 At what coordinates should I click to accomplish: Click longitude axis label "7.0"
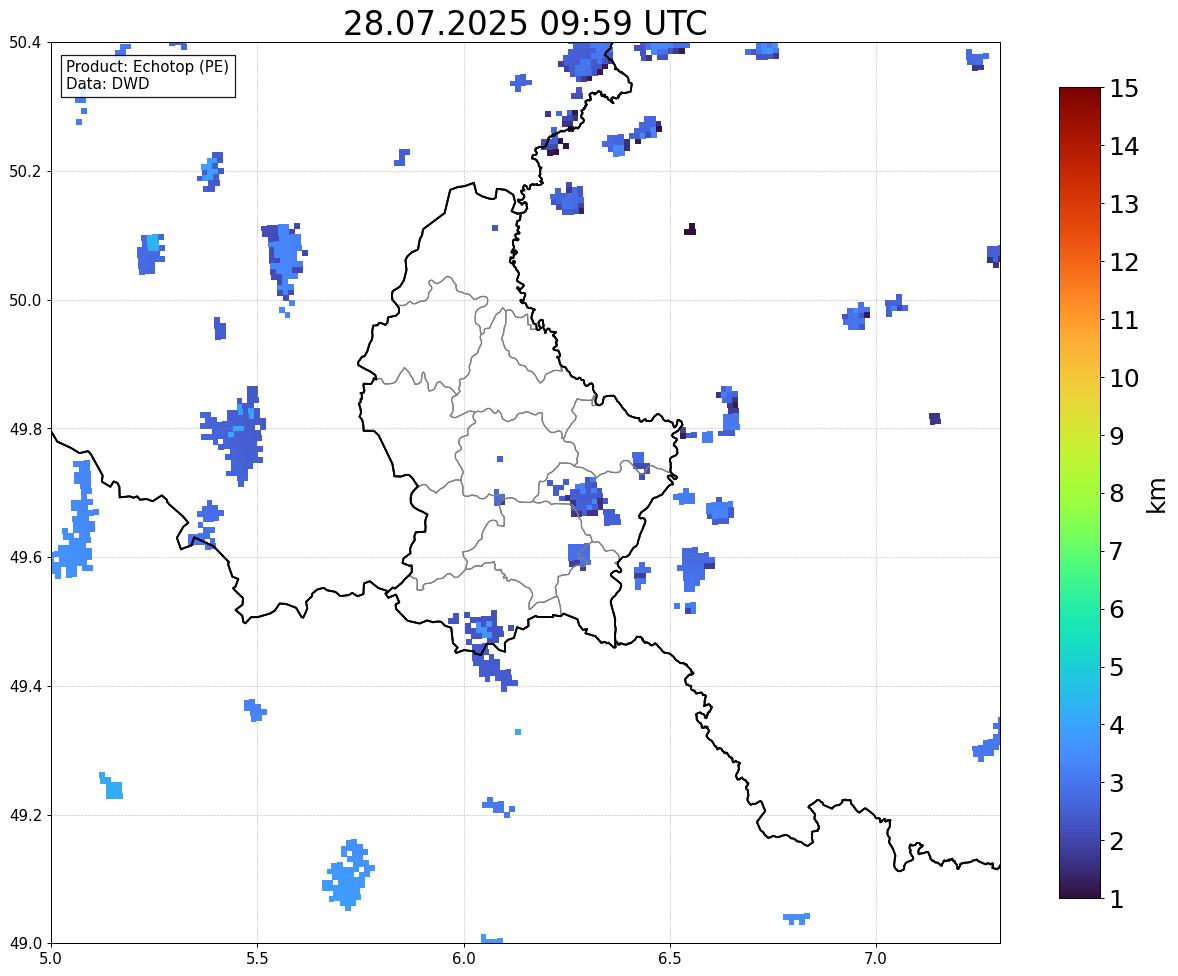click(876, 959)
